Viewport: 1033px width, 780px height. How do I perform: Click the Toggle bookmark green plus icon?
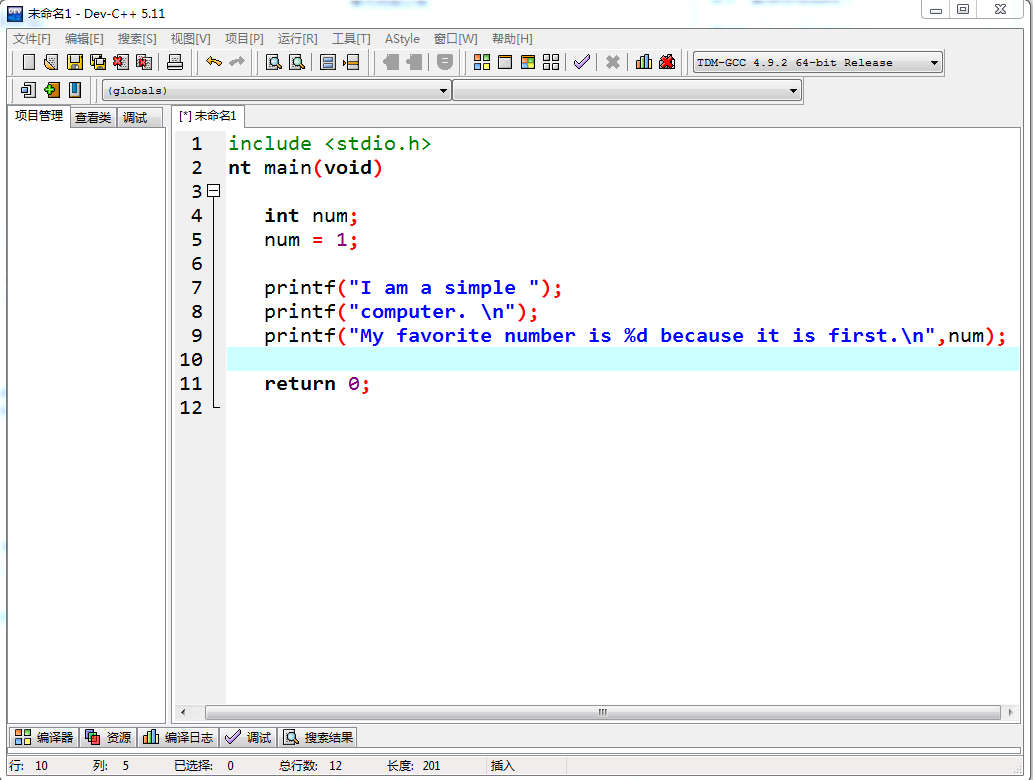[x=51, y=90]
